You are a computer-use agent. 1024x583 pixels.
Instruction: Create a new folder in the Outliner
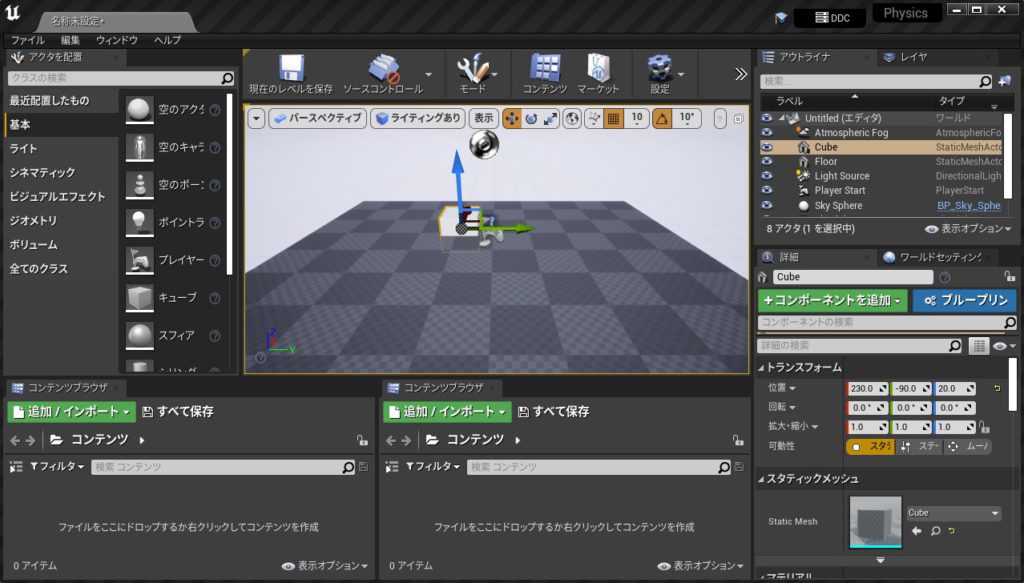click(1005, 81)
